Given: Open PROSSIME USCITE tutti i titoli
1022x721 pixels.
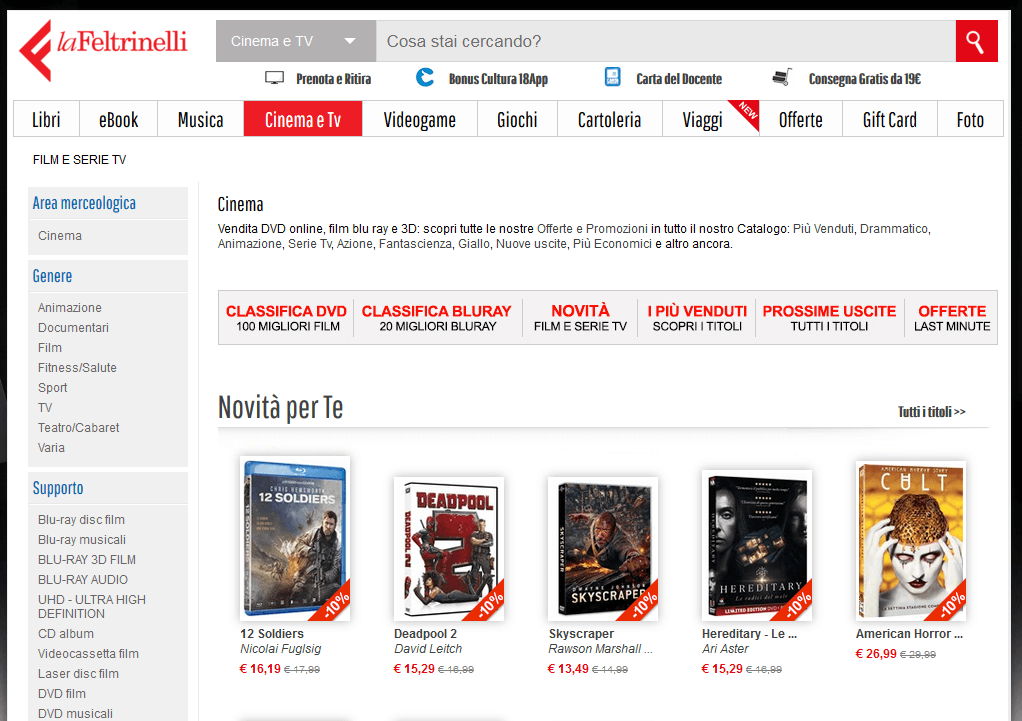Looking at the screenshot, I should pyautogui.click(x=829, y=318).
